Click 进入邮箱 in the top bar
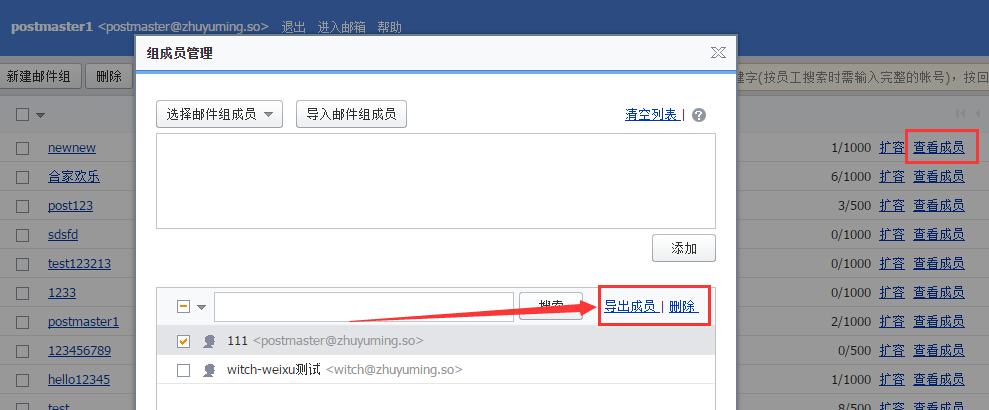The image size is (989, 410). pos(341,27)
